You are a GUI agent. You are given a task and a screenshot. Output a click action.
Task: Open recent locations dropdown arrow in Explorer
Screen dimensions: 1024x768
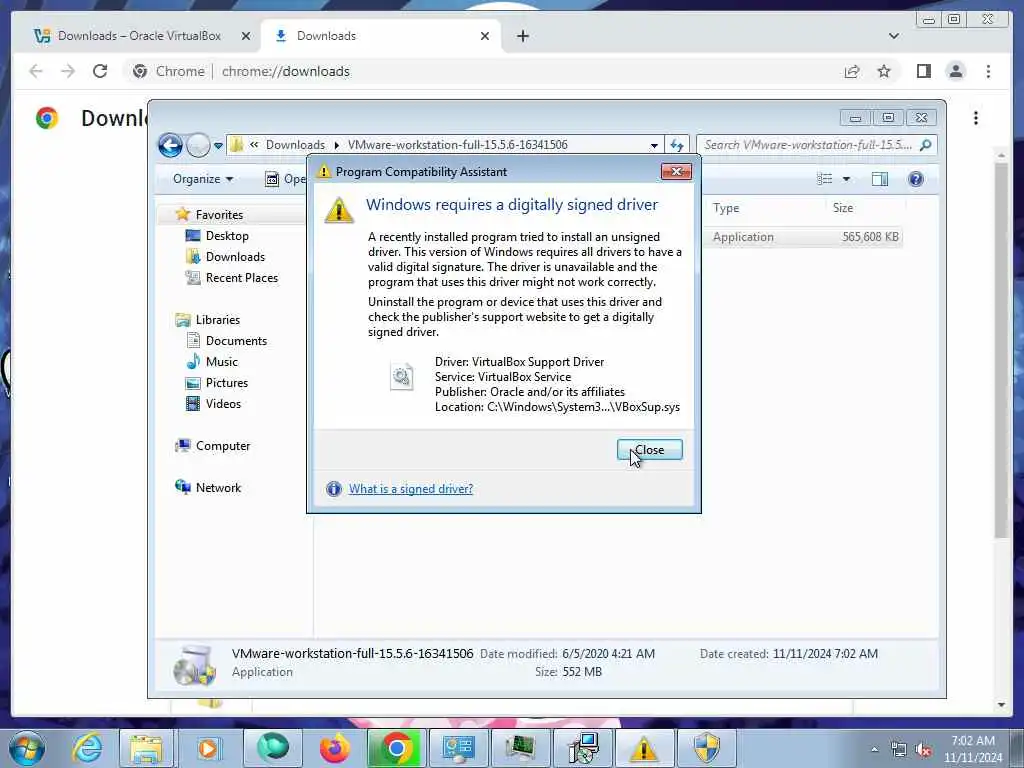218,146
